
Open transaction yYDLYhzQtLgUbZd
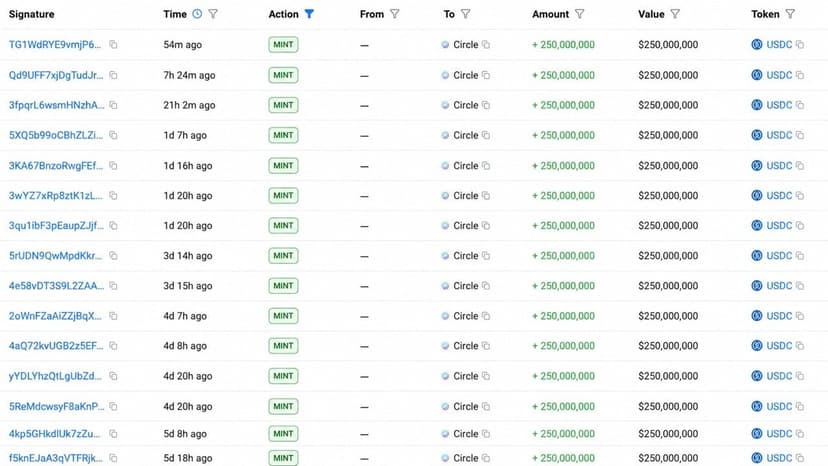[x=55, y=376]
